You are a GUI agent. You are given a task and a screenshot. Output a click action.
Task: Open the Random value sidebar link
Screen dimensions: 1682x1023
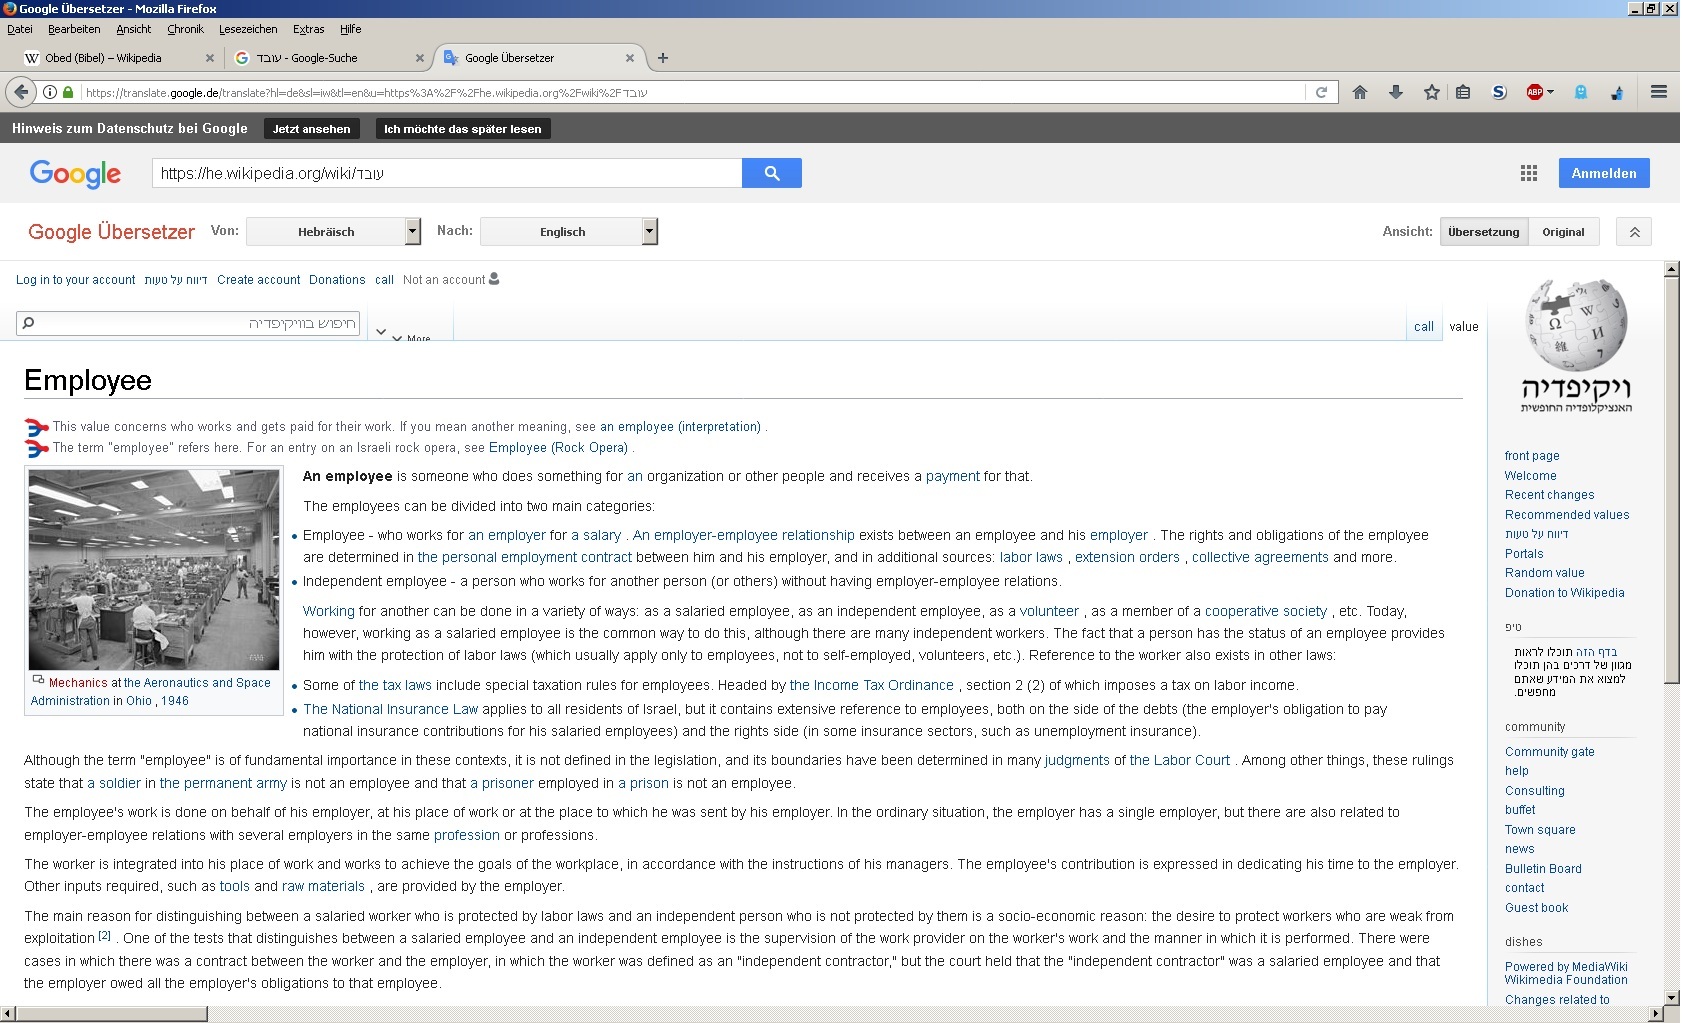[x=1545, y=573]
